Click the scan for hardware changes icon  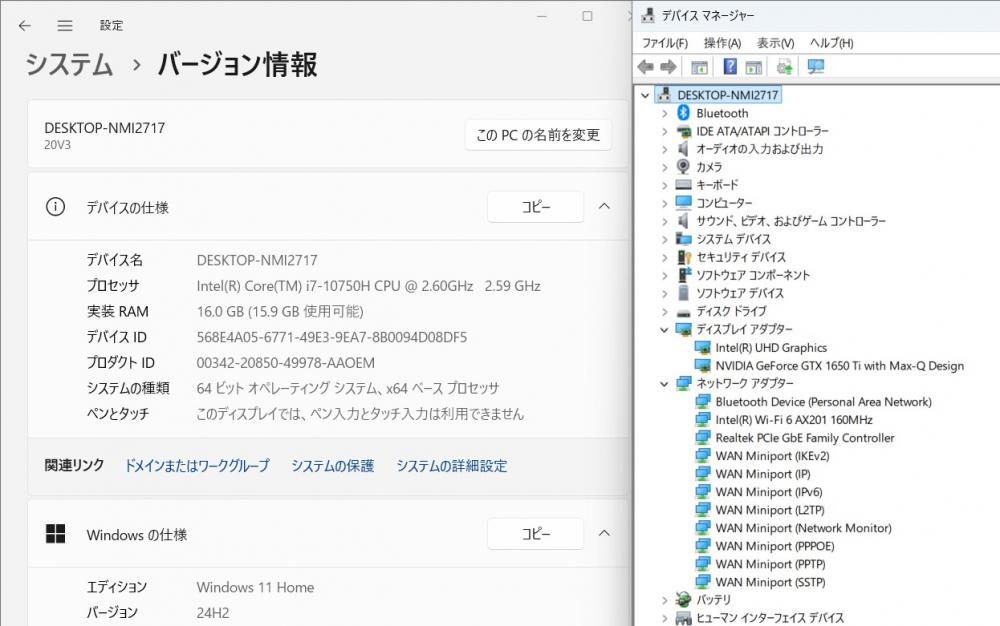(x=816, y=67)
